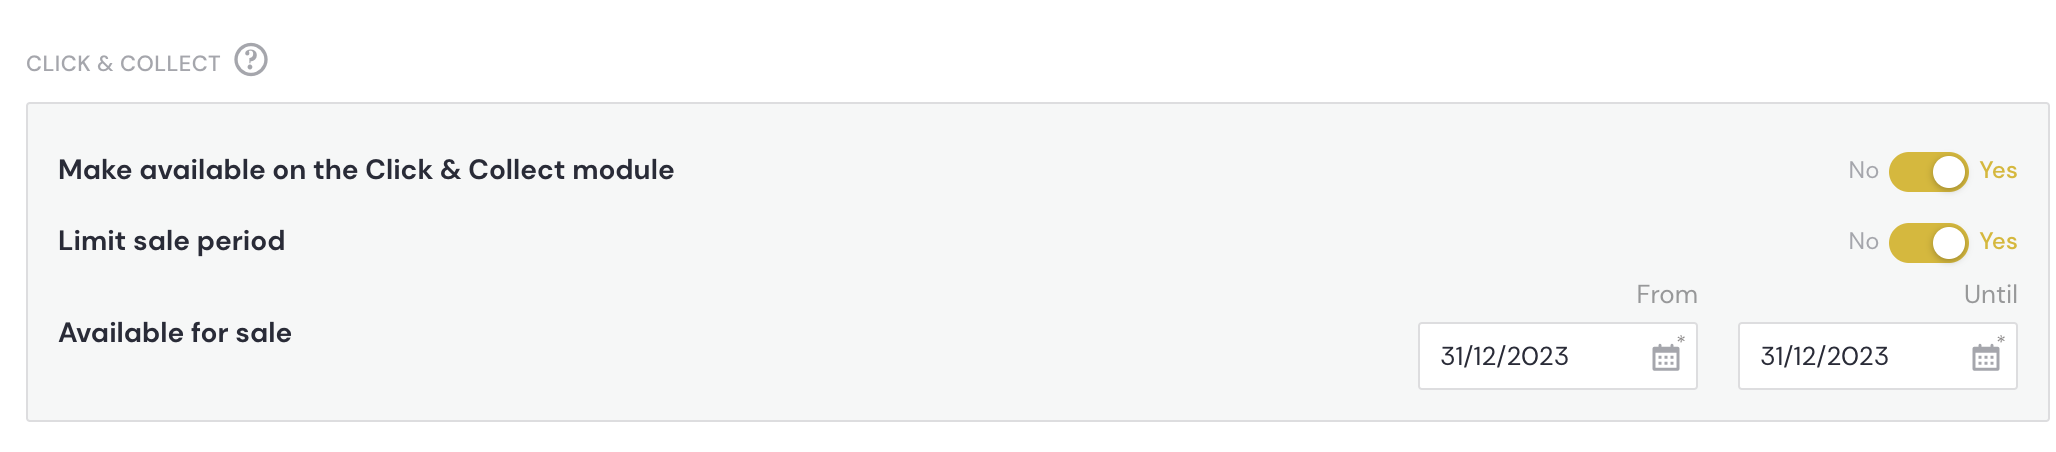Choose Yes for Limit sale period
Screen dimensions: 2056x452
coord(1998,242)
